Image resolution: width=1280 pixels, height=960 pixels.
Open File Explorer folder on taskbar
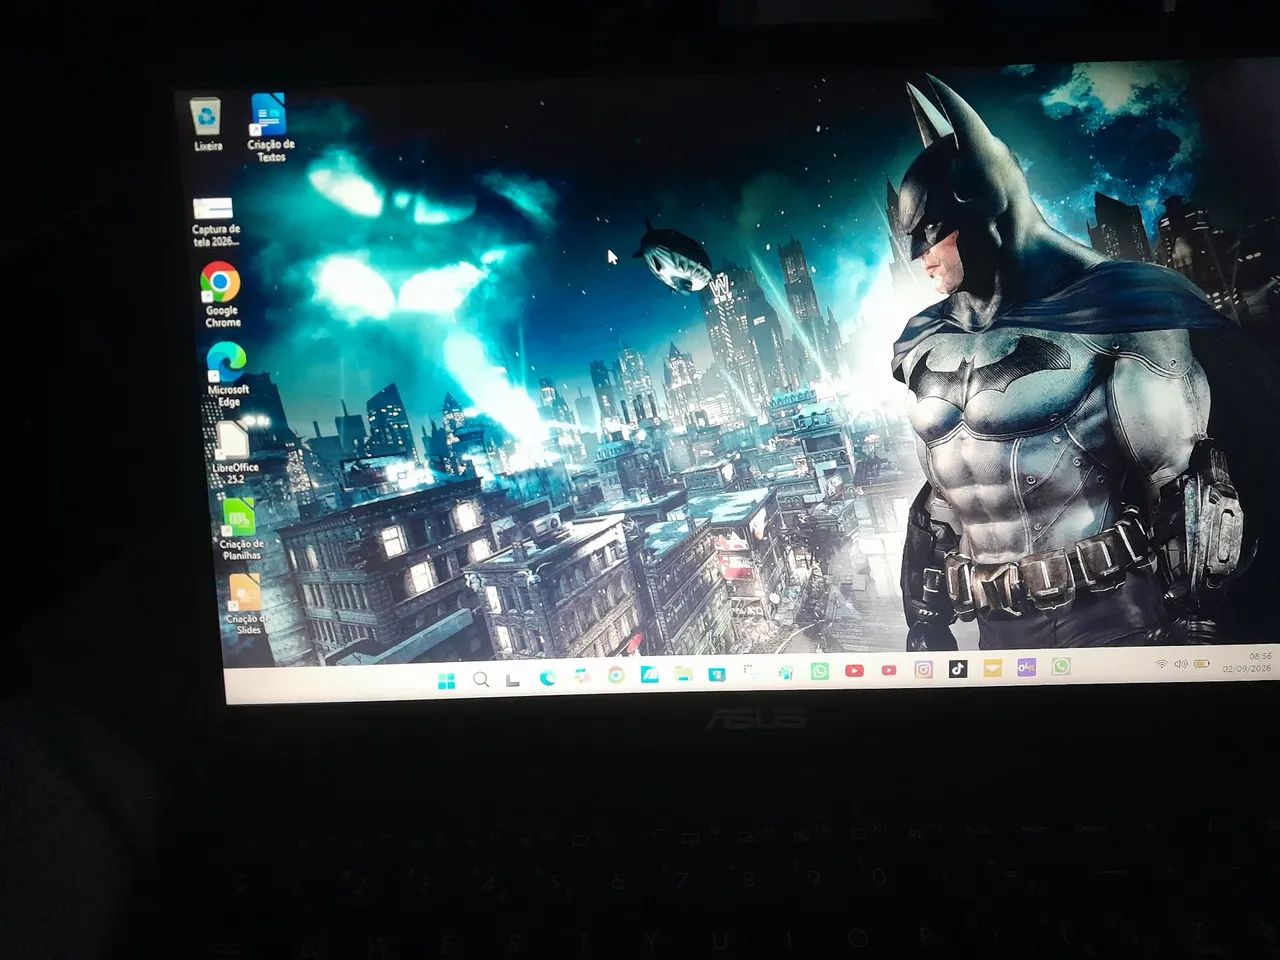tap(683, 673)
